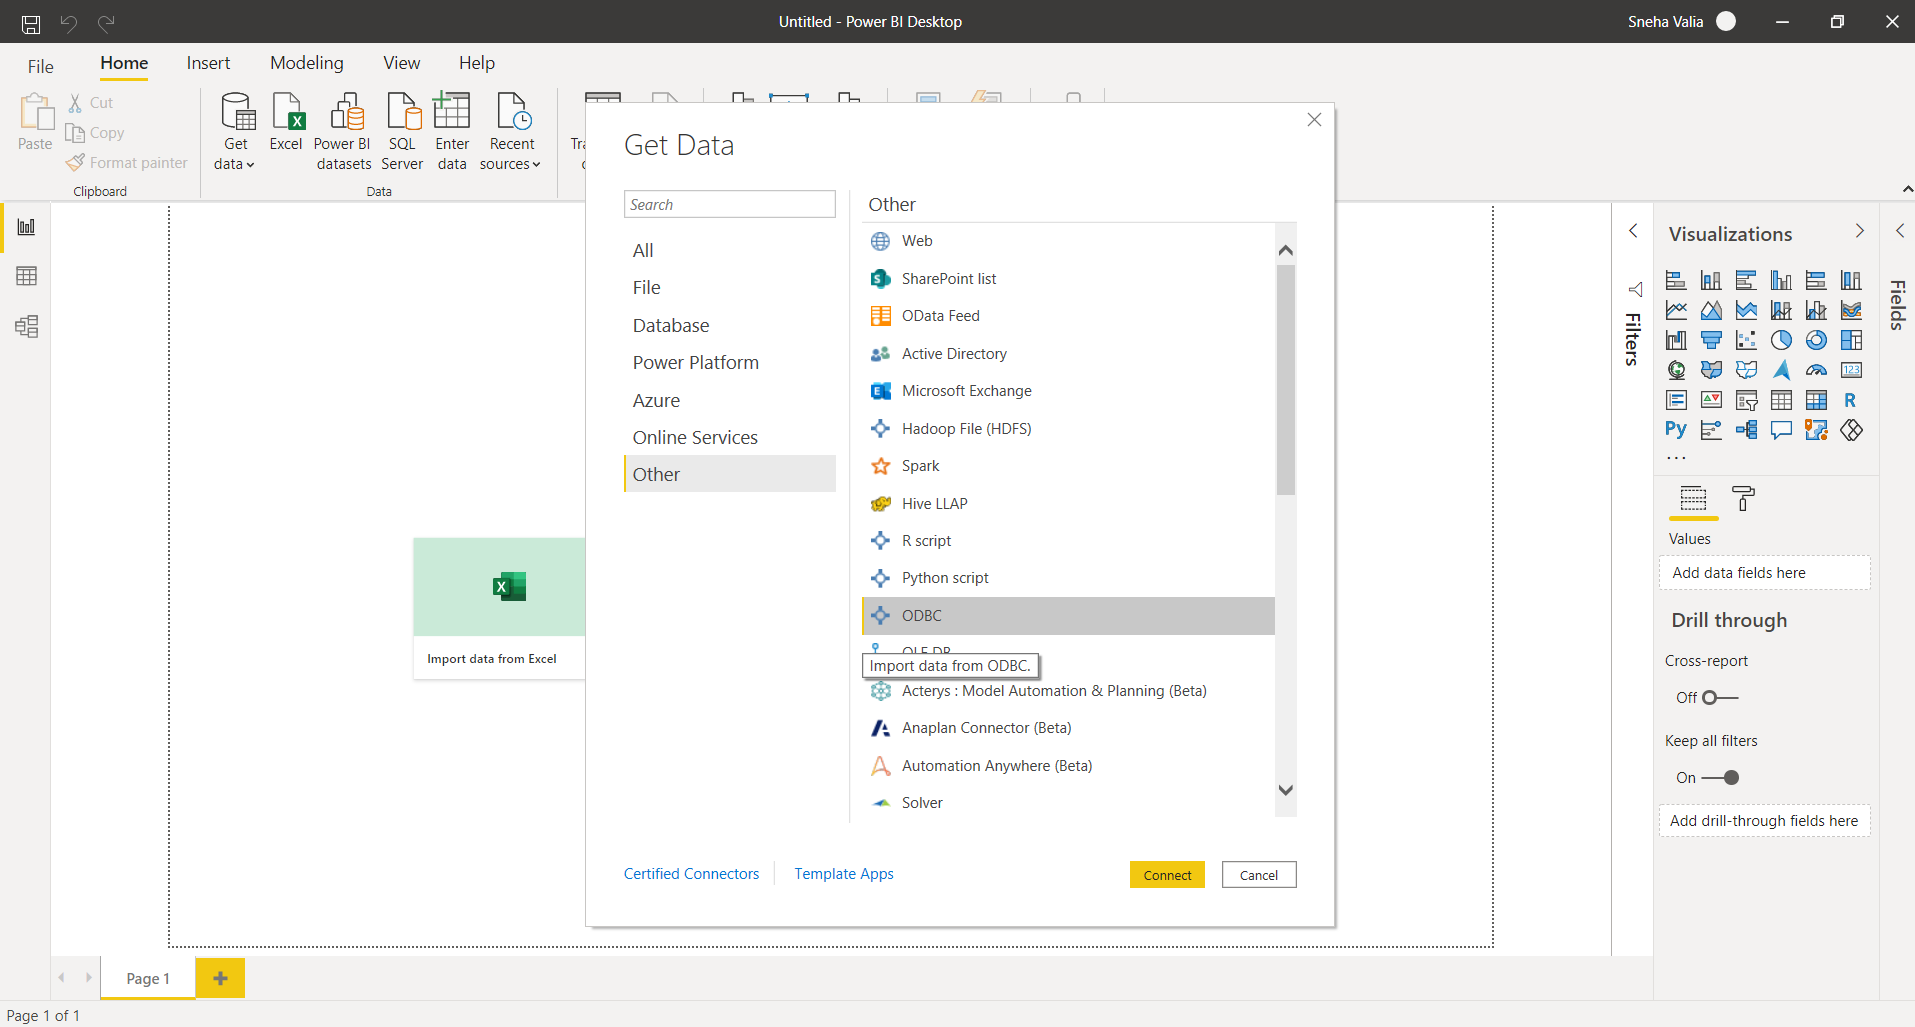Expand the Filters pane chevron
The width and height of the screenshot is (1915, 1027).
tap(1633, 231)
